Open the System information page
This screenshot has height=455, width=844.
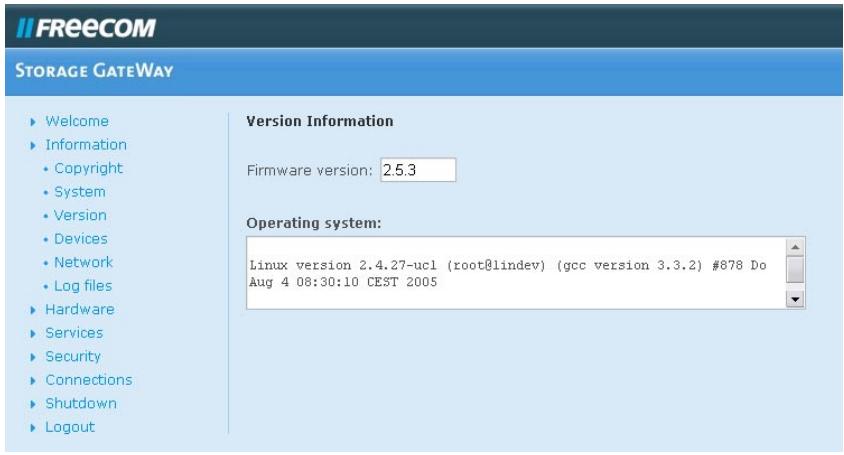pos(80,192)
